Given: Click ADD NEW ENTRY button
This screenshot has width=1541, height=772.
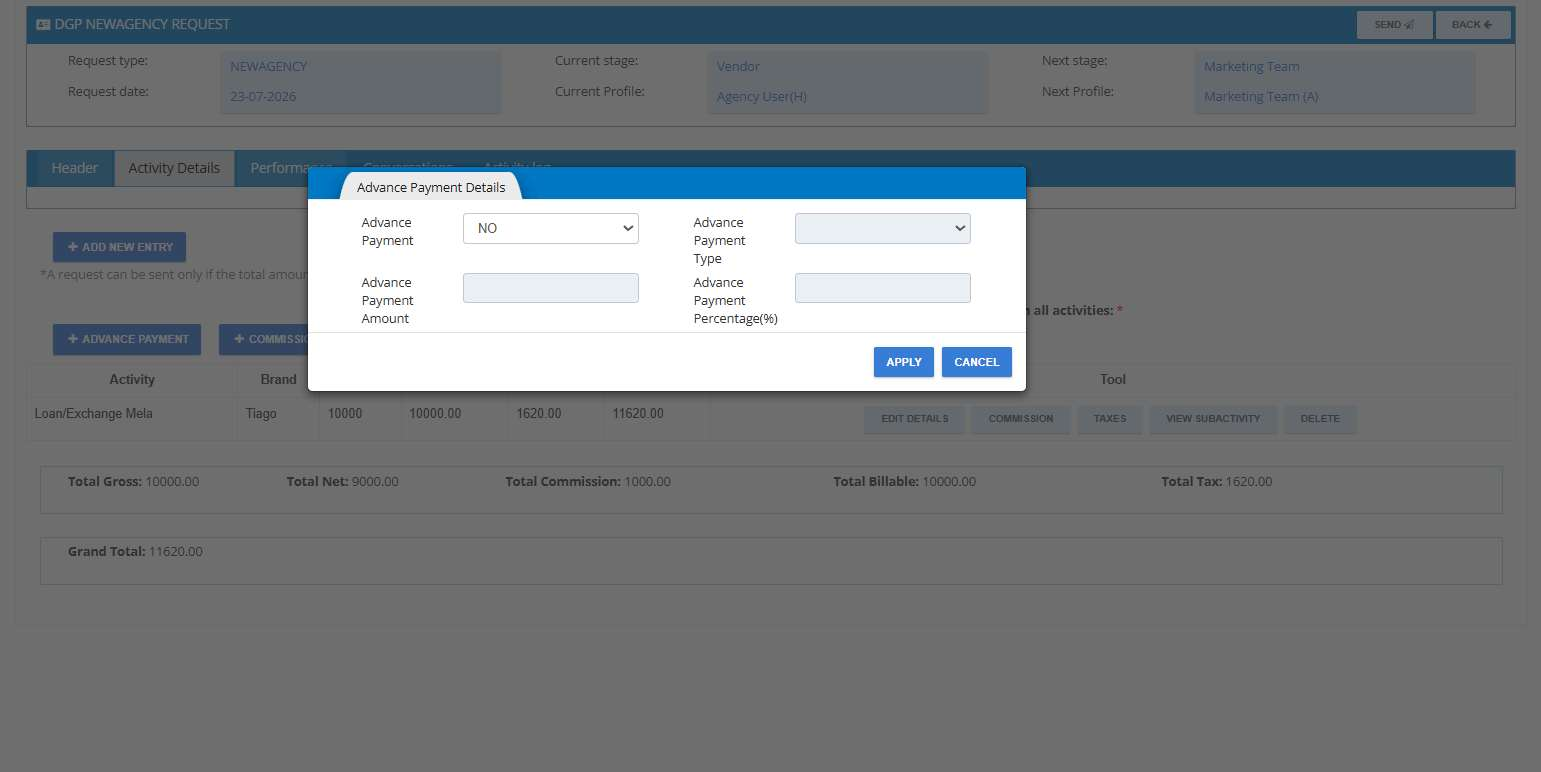Looking at the screenshot, I should click(119, 247).
